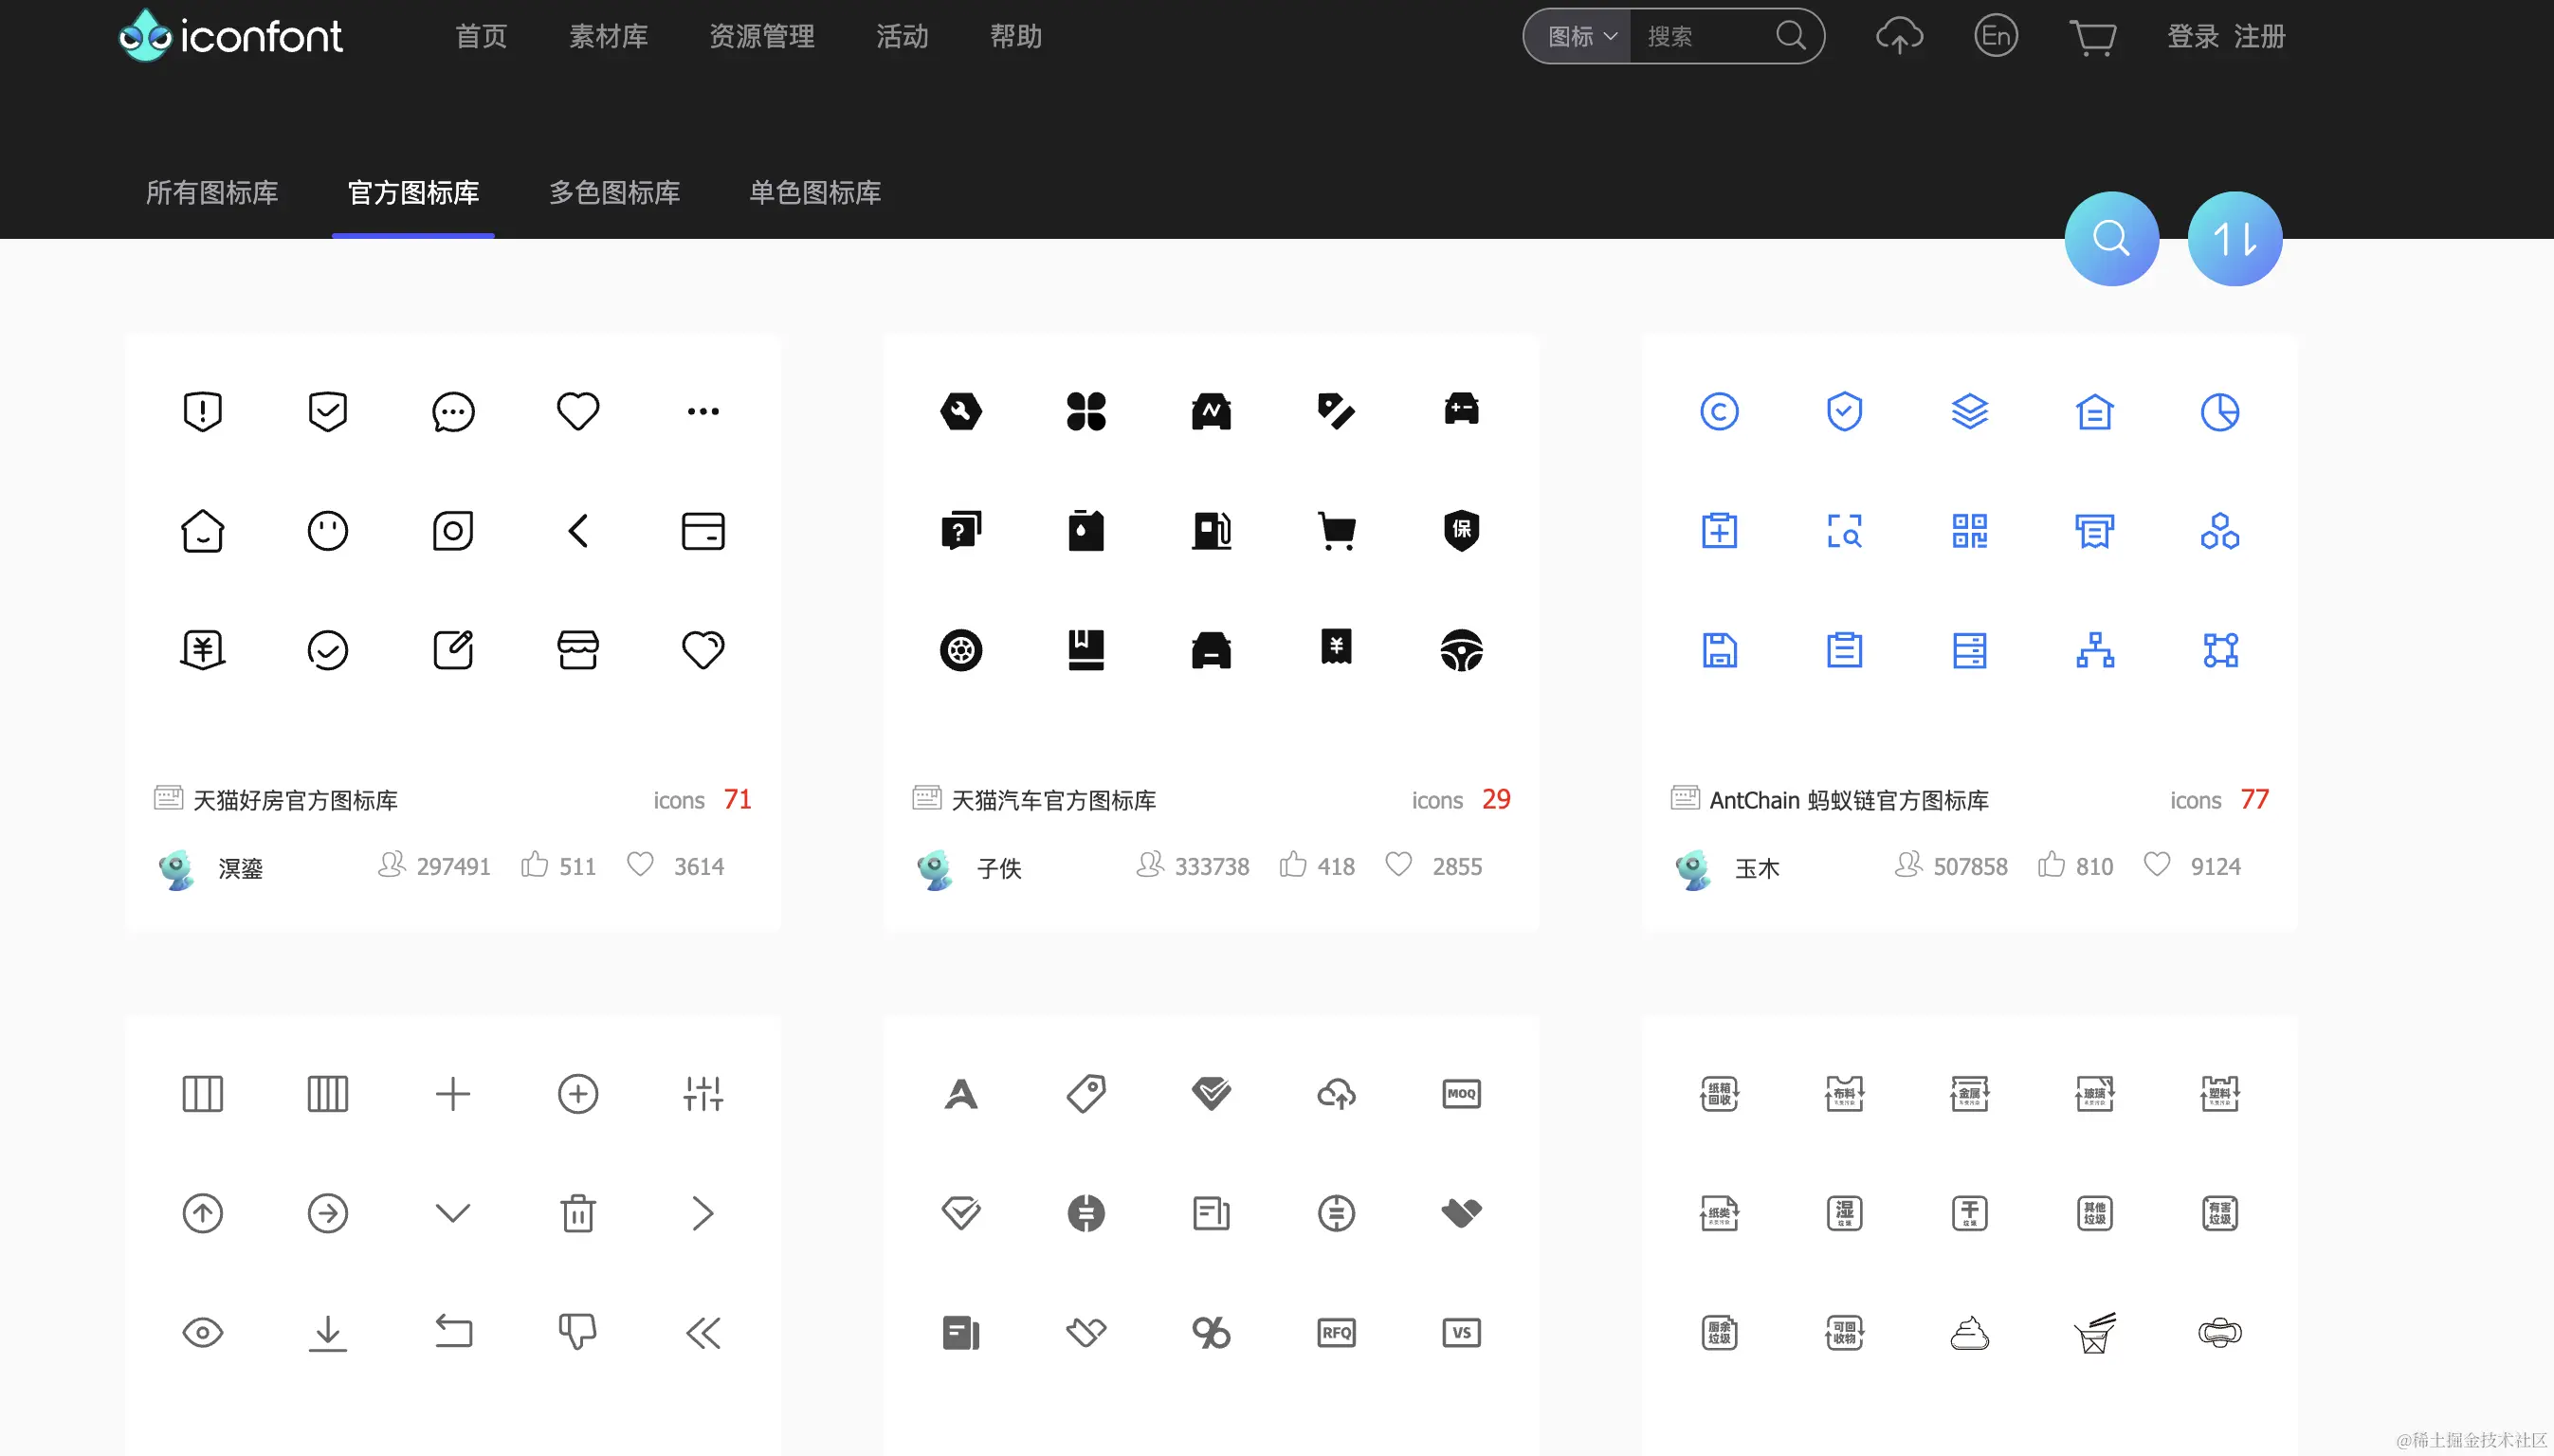The width and height of the screenshot is (2554, 1456).
Task: Click the 登录 login link
Action: 2193,37
